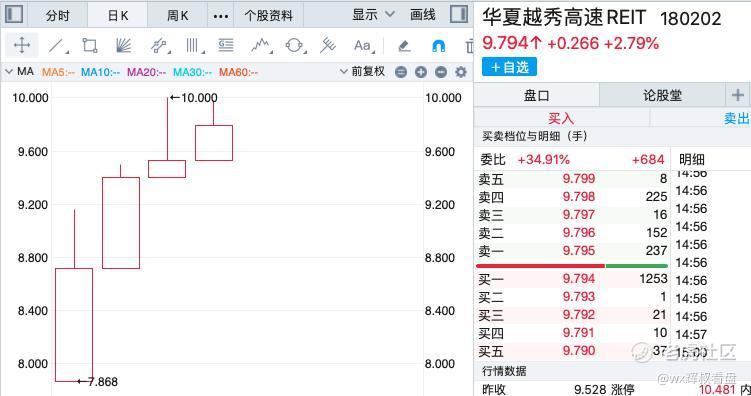Click the ←10.000 high price annotation

tap(193, 98)
